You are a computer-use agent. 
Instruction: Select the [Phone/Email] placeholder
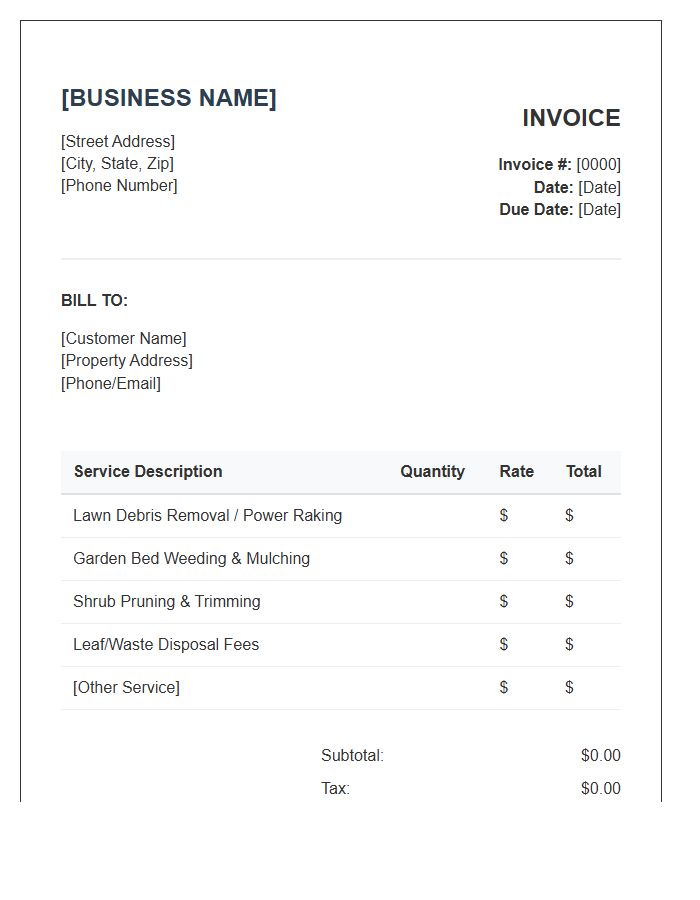pyautogui.click(x=111, y=383)
